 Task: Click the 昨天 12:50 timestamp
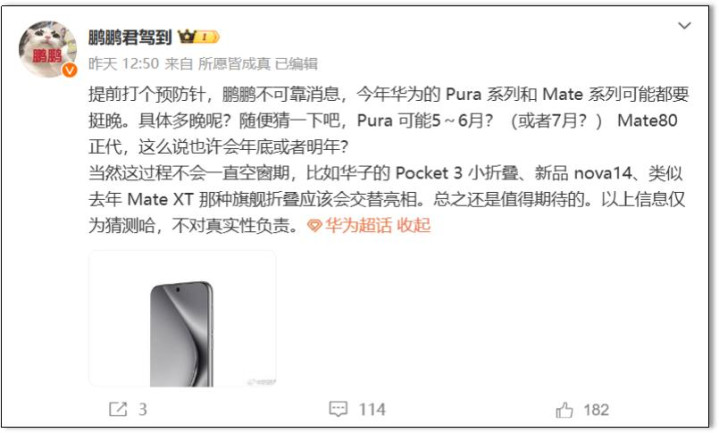coord(123,64)
